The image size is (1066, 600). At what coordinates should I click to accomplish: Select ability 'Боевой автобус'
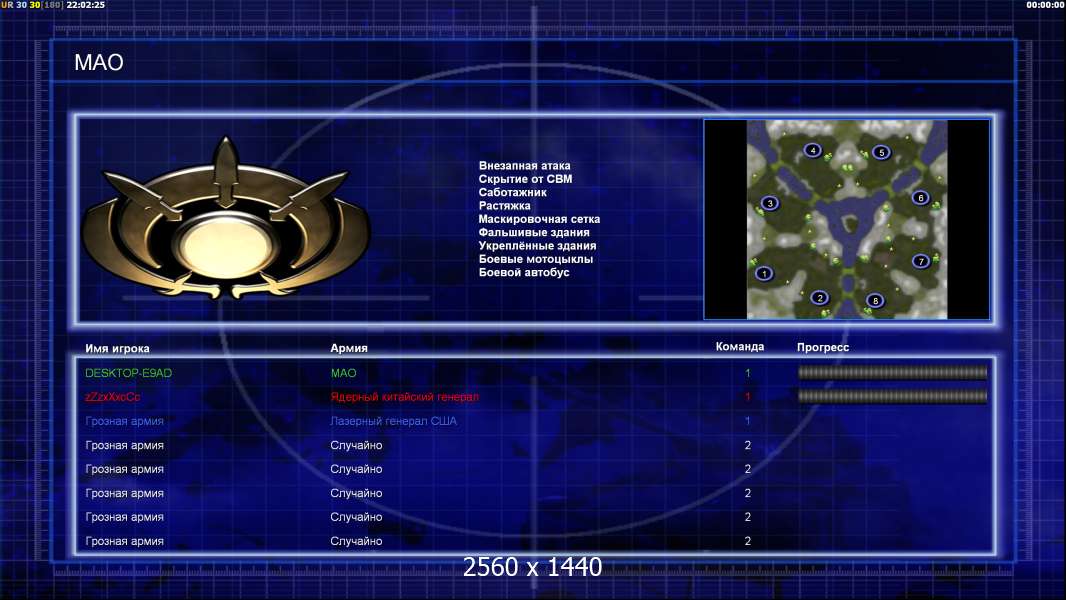[523, 272]
